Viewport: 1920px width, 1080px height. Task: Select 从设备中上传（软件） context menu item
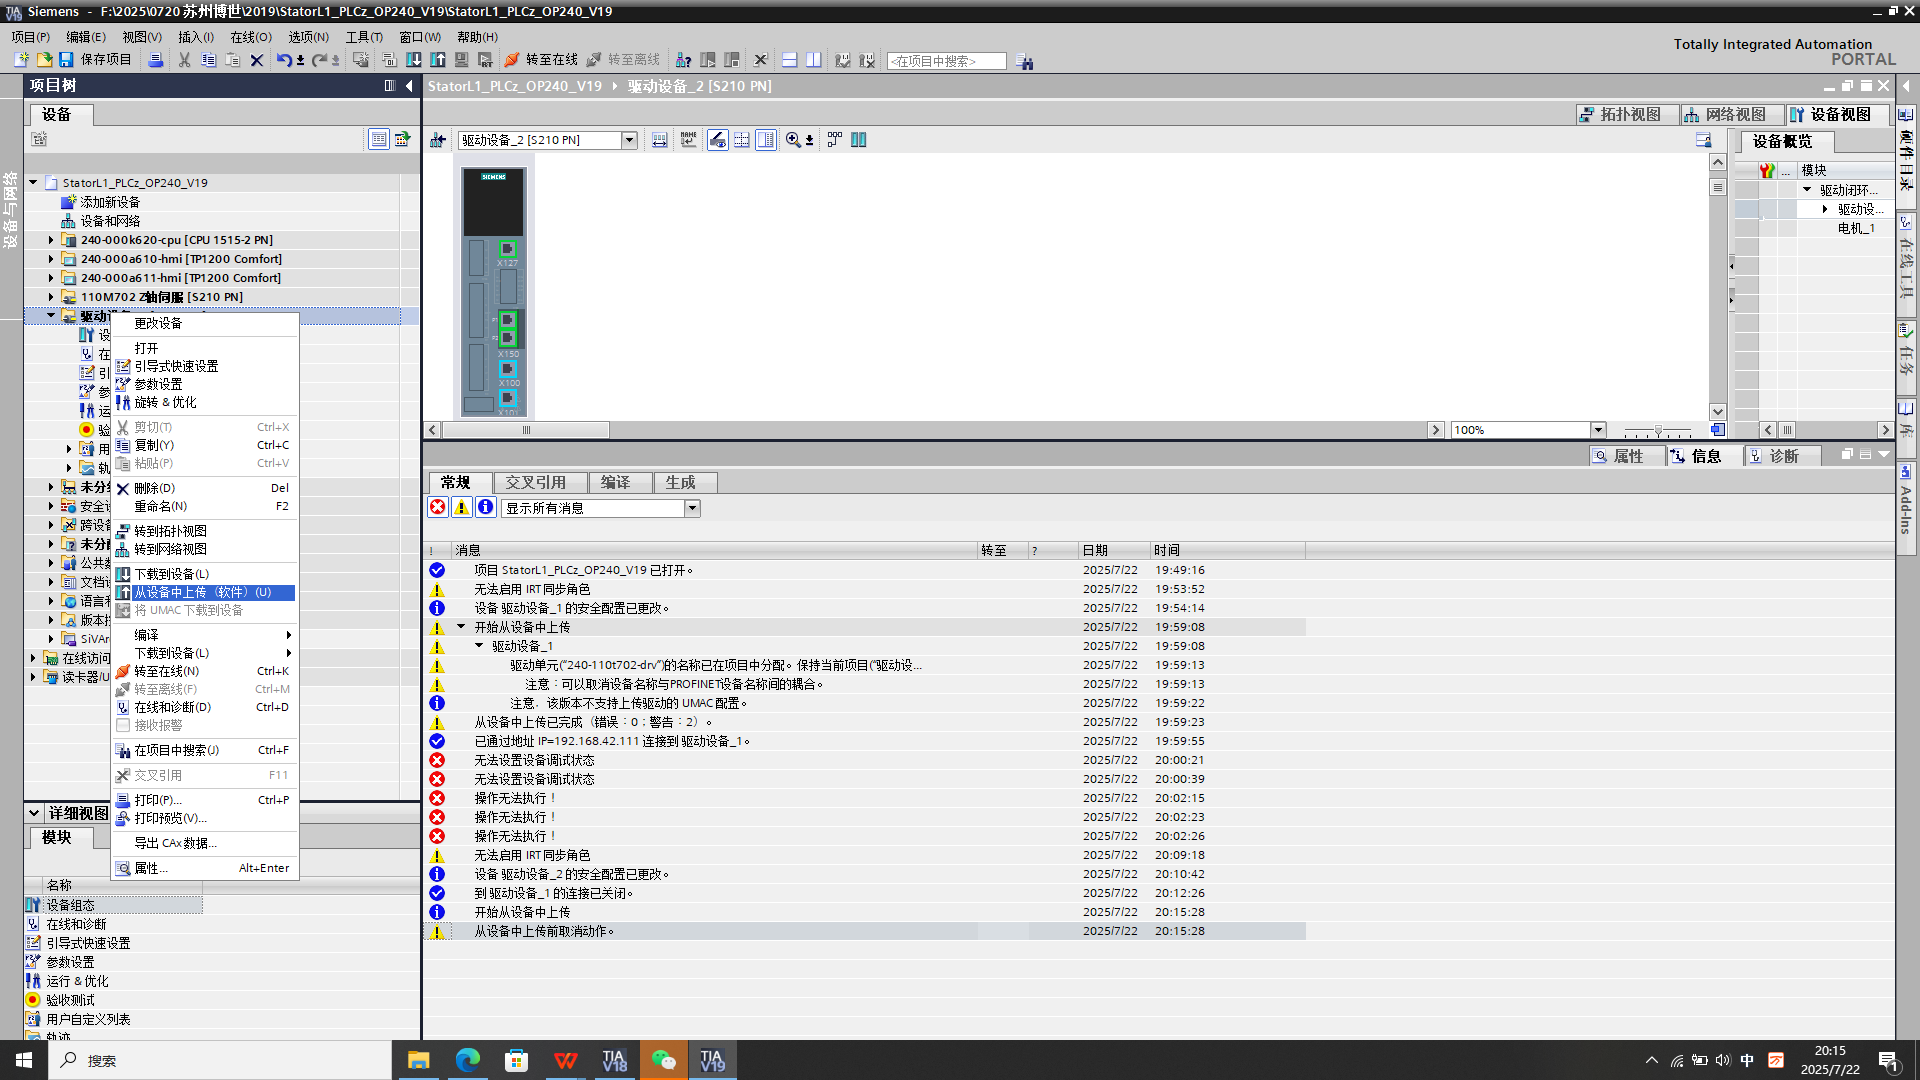click(x=203, y=592)
